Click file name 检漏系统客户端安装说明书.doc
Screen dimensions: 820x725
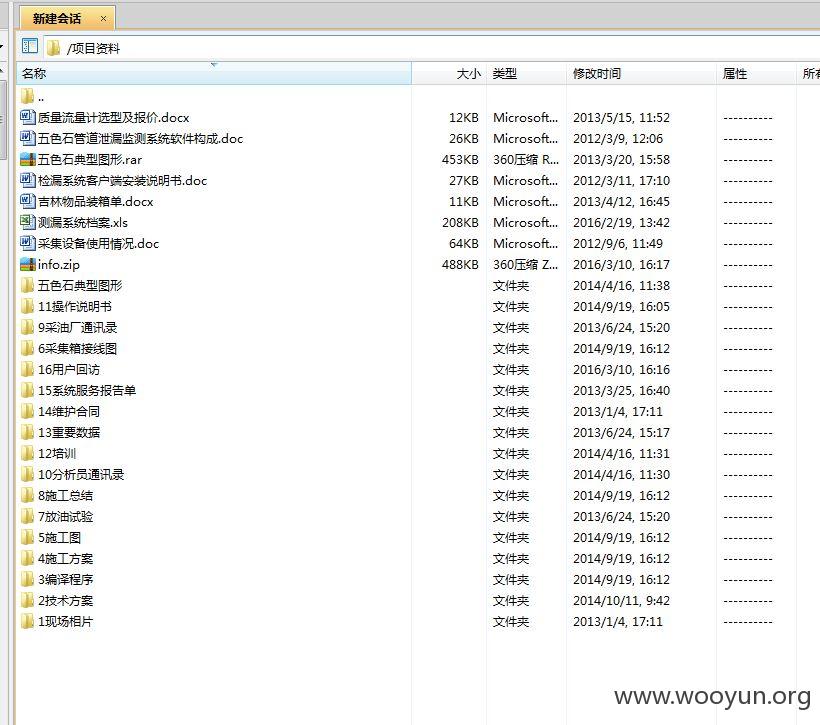pos(122,180)
